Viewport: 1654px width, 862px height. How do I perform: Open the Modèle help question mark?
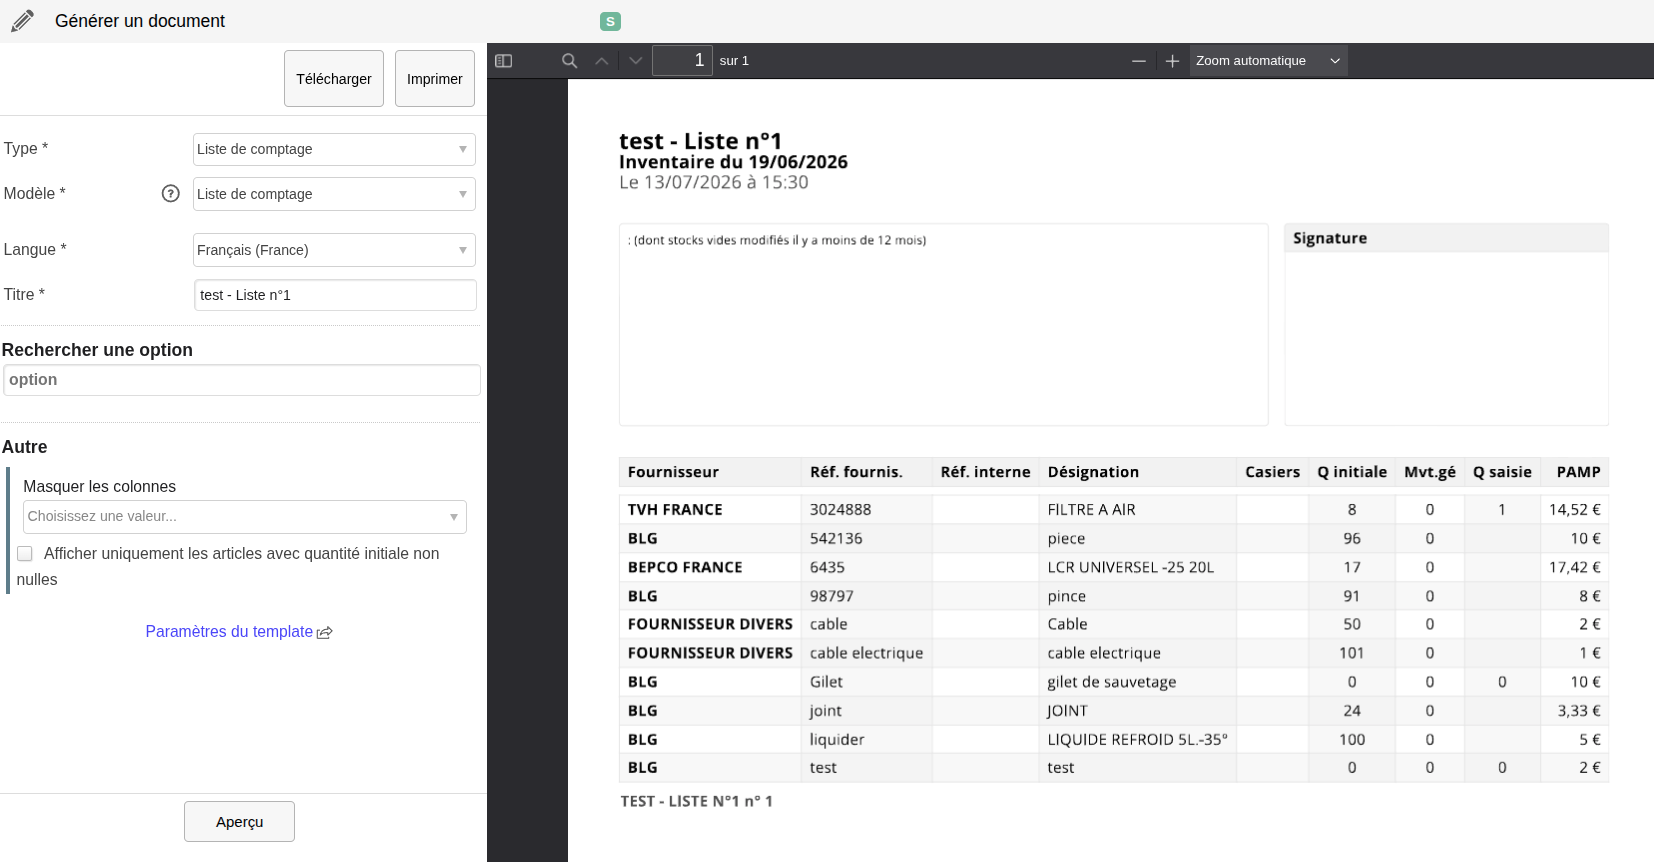[x=171, y=193]
